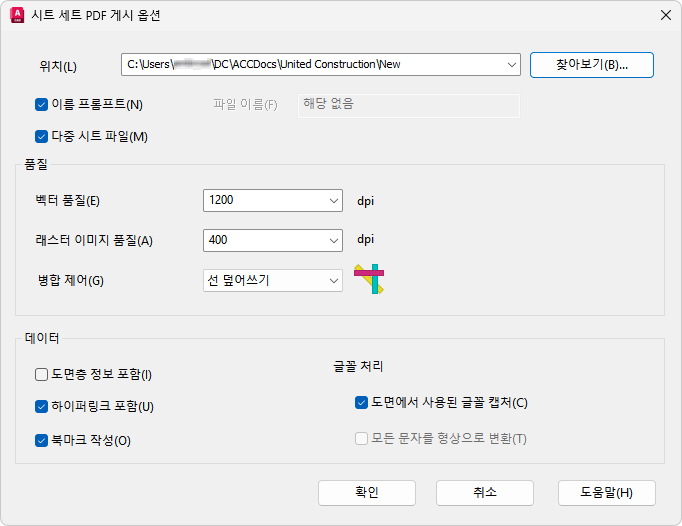Toggle the 이름 프롬프트(N) checkbox
This screenshot has width=682, height=526.
41,104
